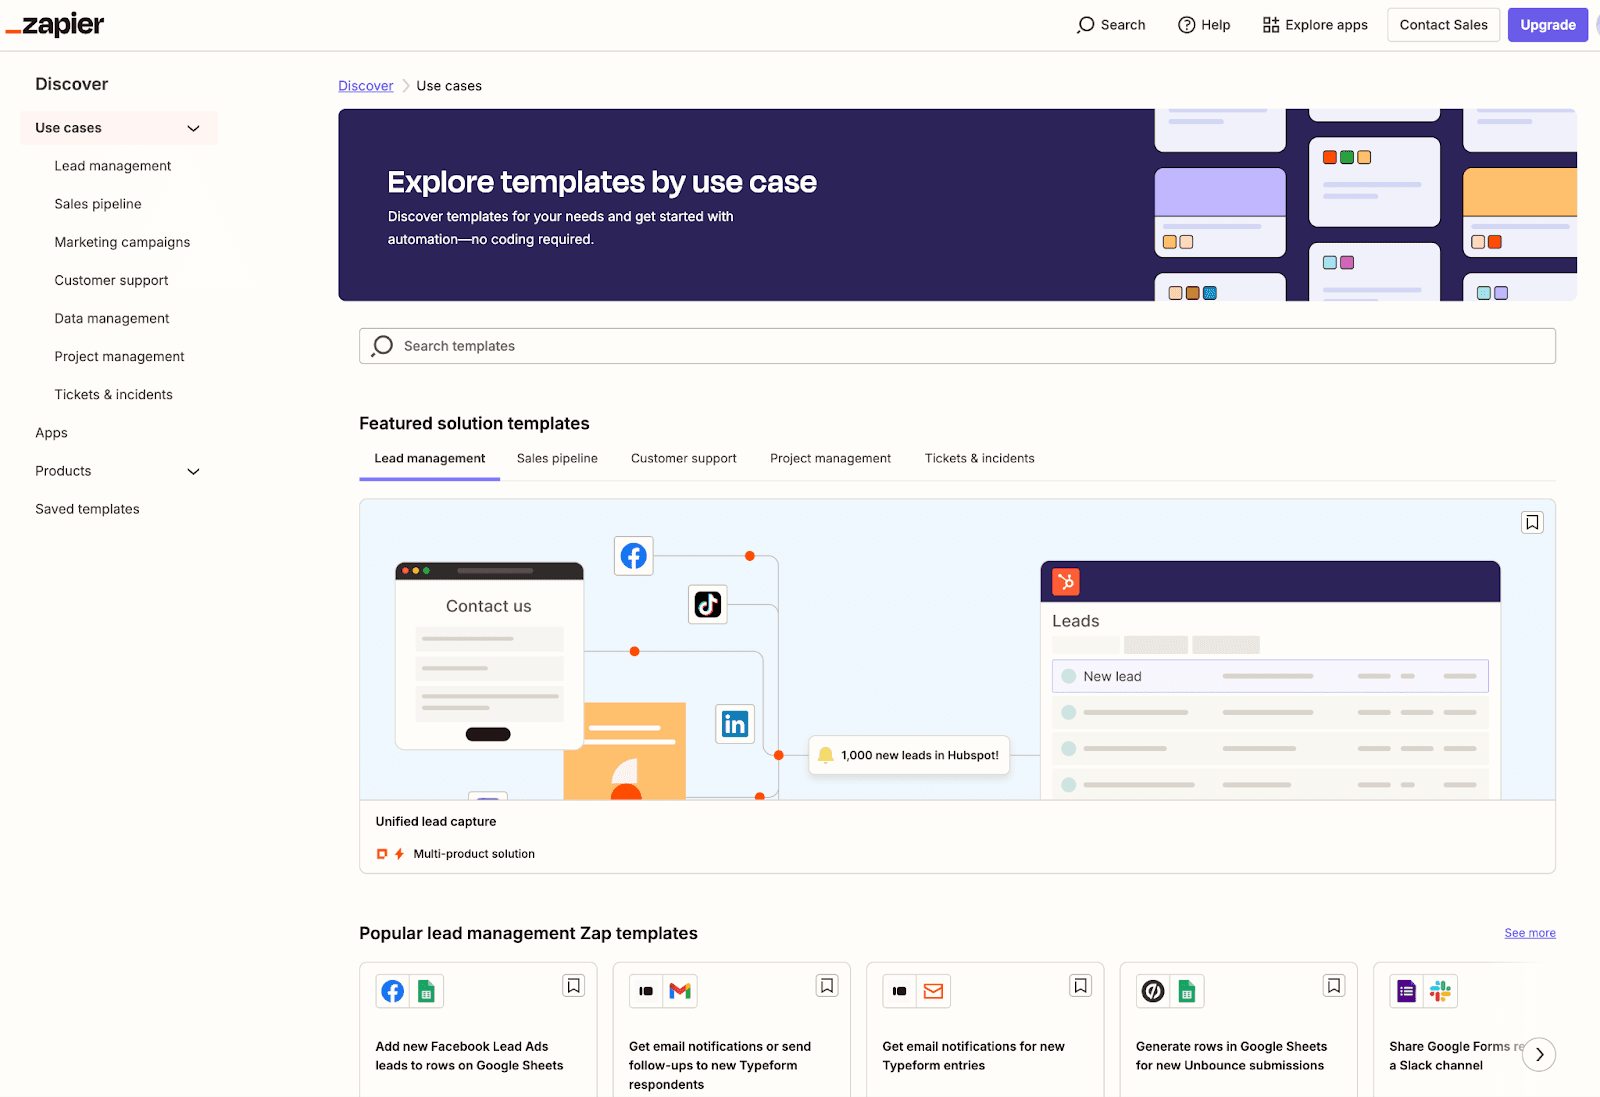Screen dimensions: 1600x1097
Task: Save the Facebook Lead Ads template bookmark
Action: [x=574, y=986]
